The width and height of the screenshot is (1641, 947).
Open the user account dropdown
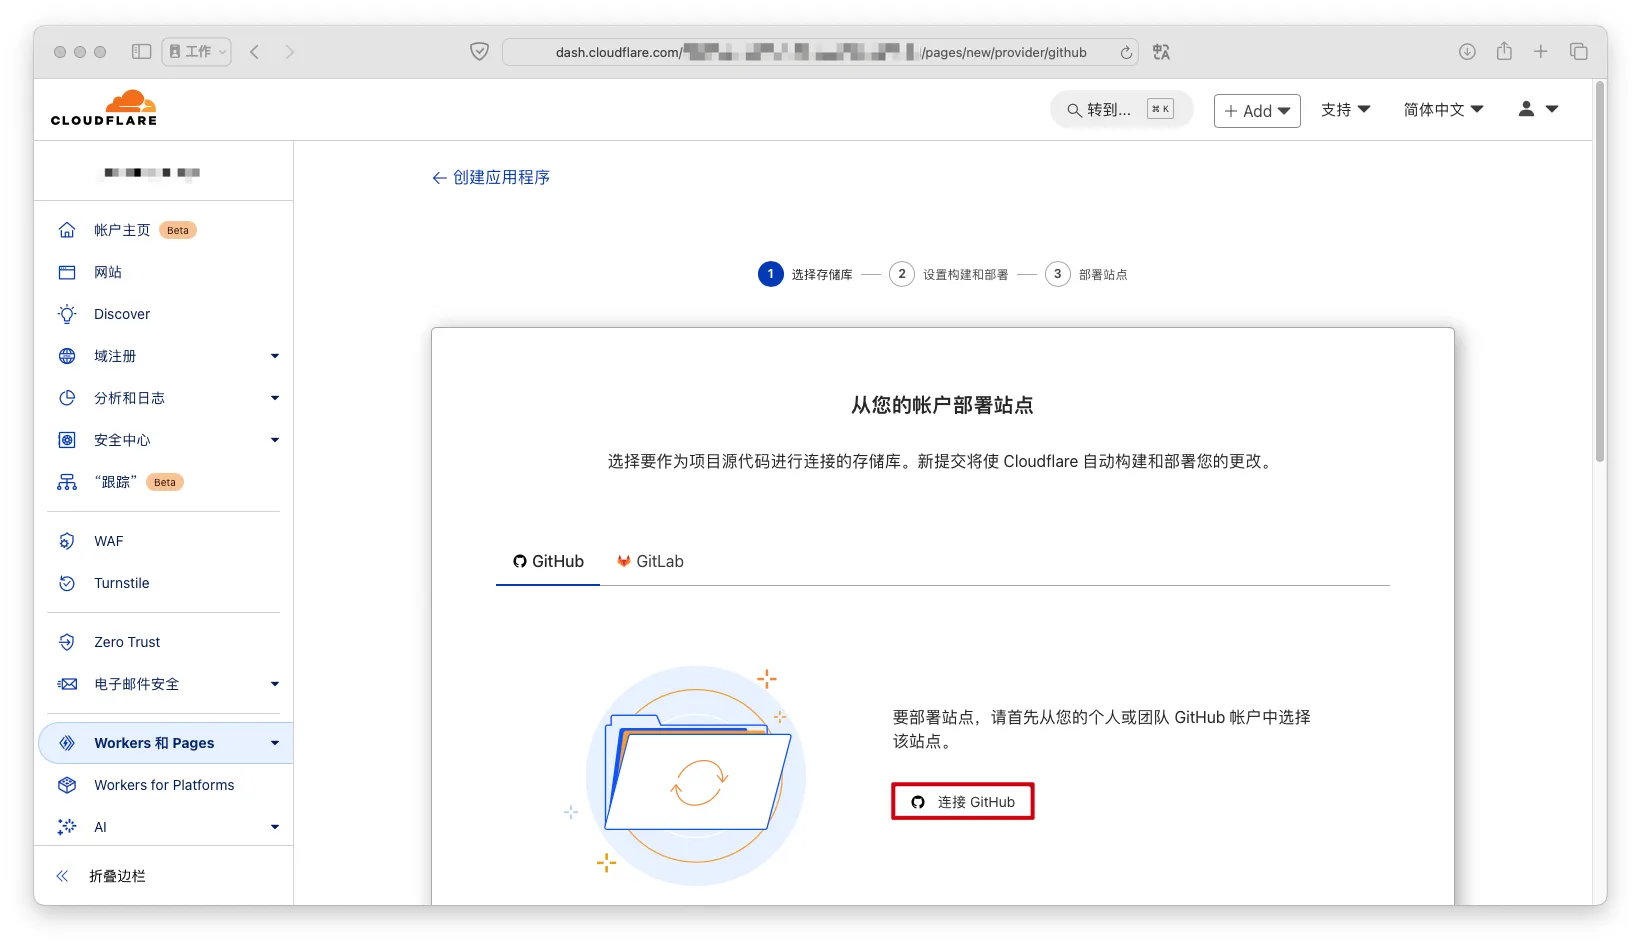pyautogui.click(x=1538, y=109)
